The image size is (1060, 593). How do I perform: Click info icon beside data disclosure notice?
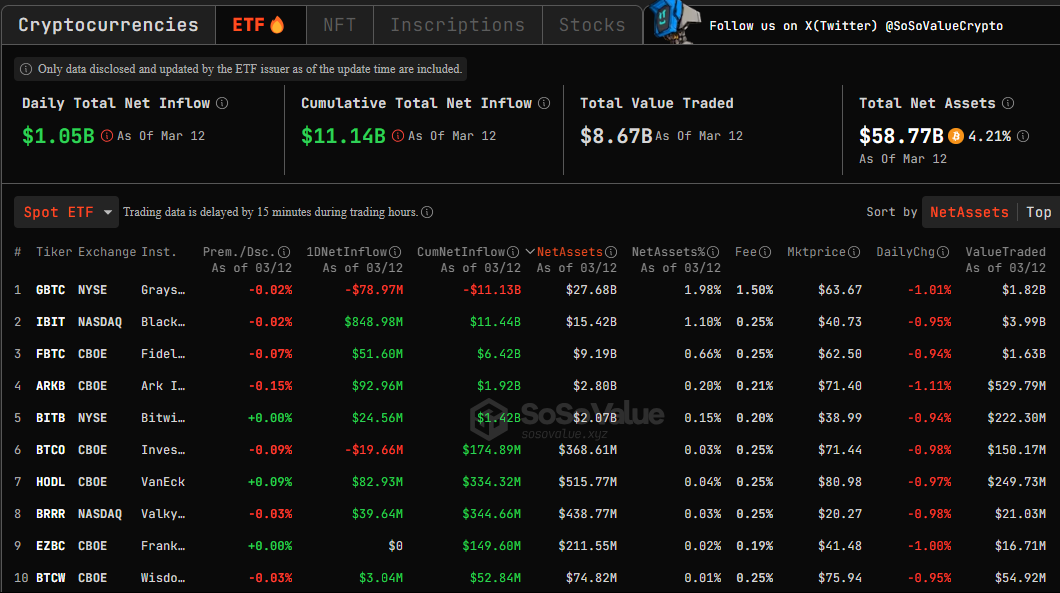pos(26,69)
